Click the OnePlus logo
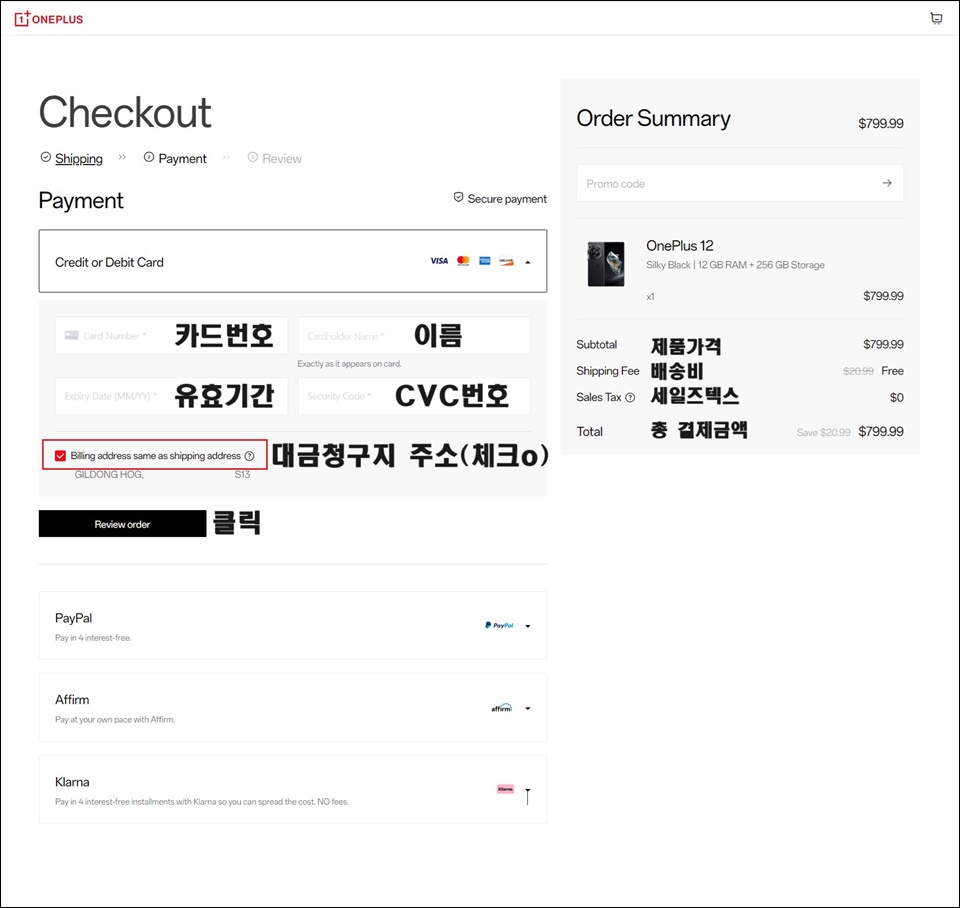This screenshot has height=908, width=960. click(48, 19)
